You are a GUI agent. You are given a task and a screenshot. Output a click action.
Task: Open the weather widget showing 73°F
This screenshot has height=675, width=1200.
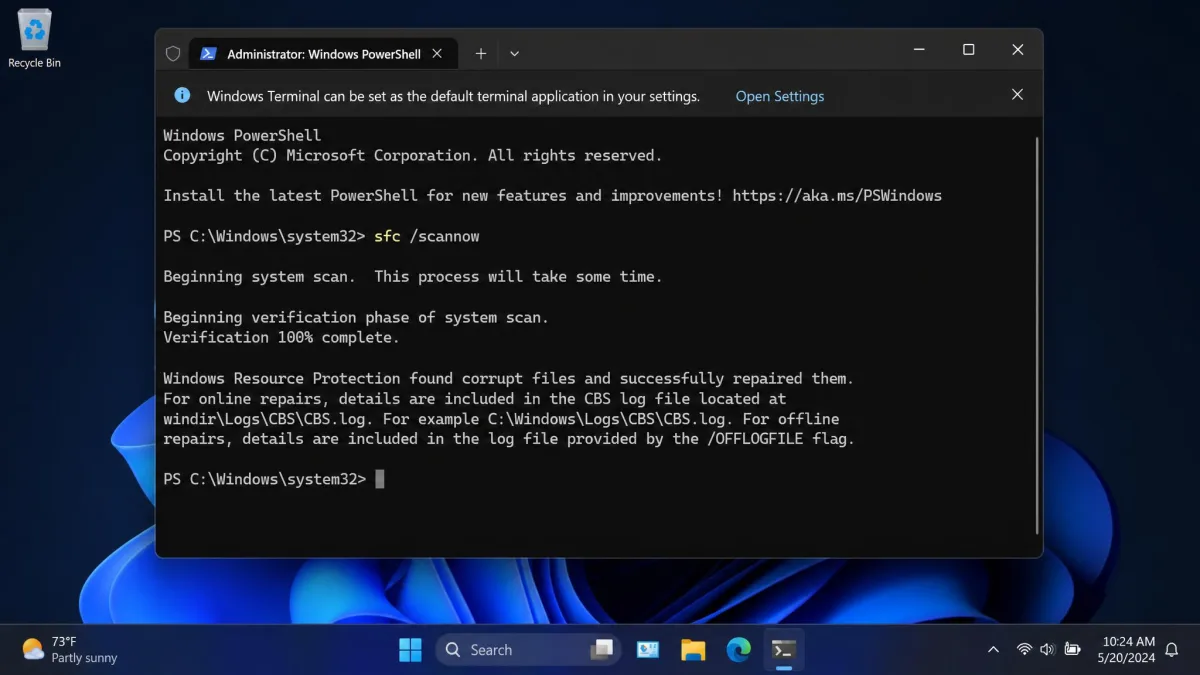[x=70, y=650]
